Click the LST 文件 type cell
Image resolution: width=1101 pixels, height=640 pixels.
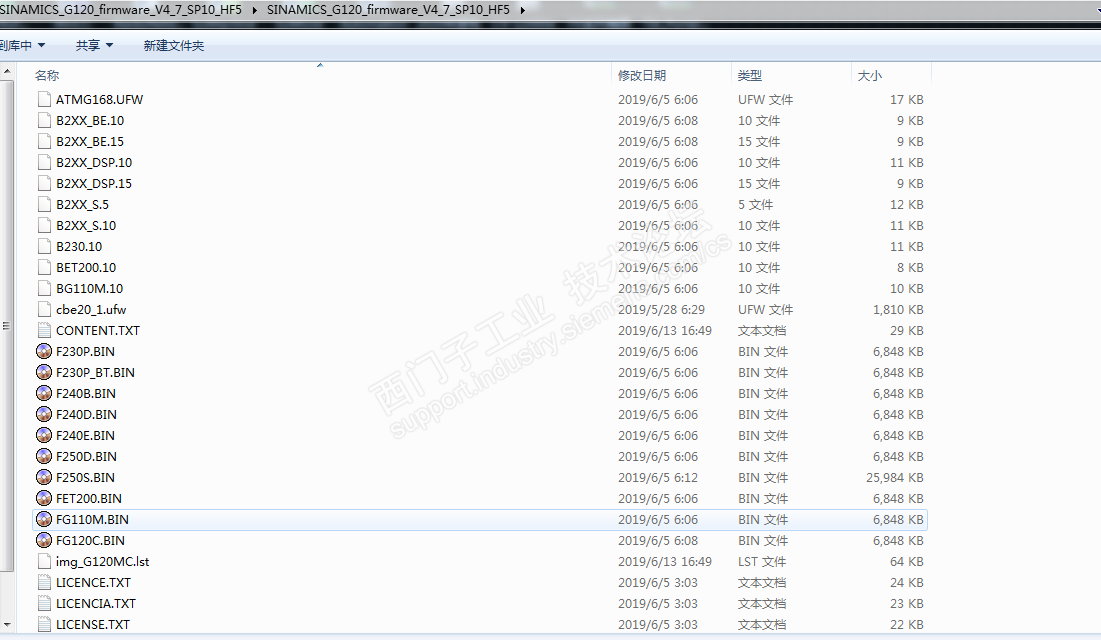point(762,561)
